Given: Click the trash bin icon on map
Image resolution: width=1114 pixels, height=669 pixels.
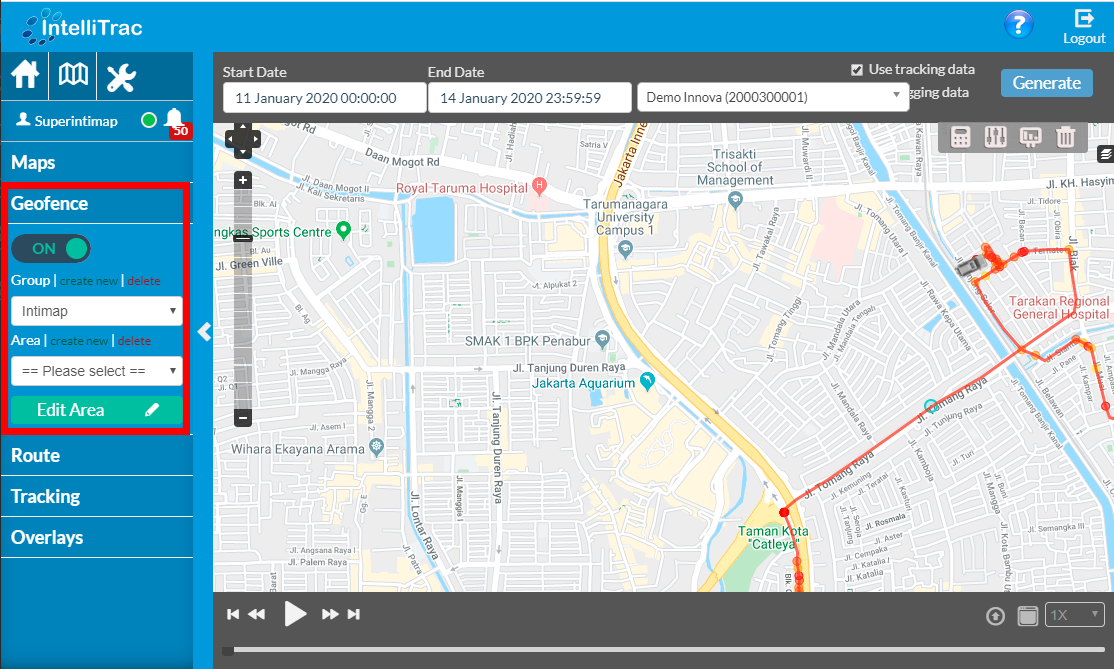Looking at the screenshot, I should [1065, 137].
